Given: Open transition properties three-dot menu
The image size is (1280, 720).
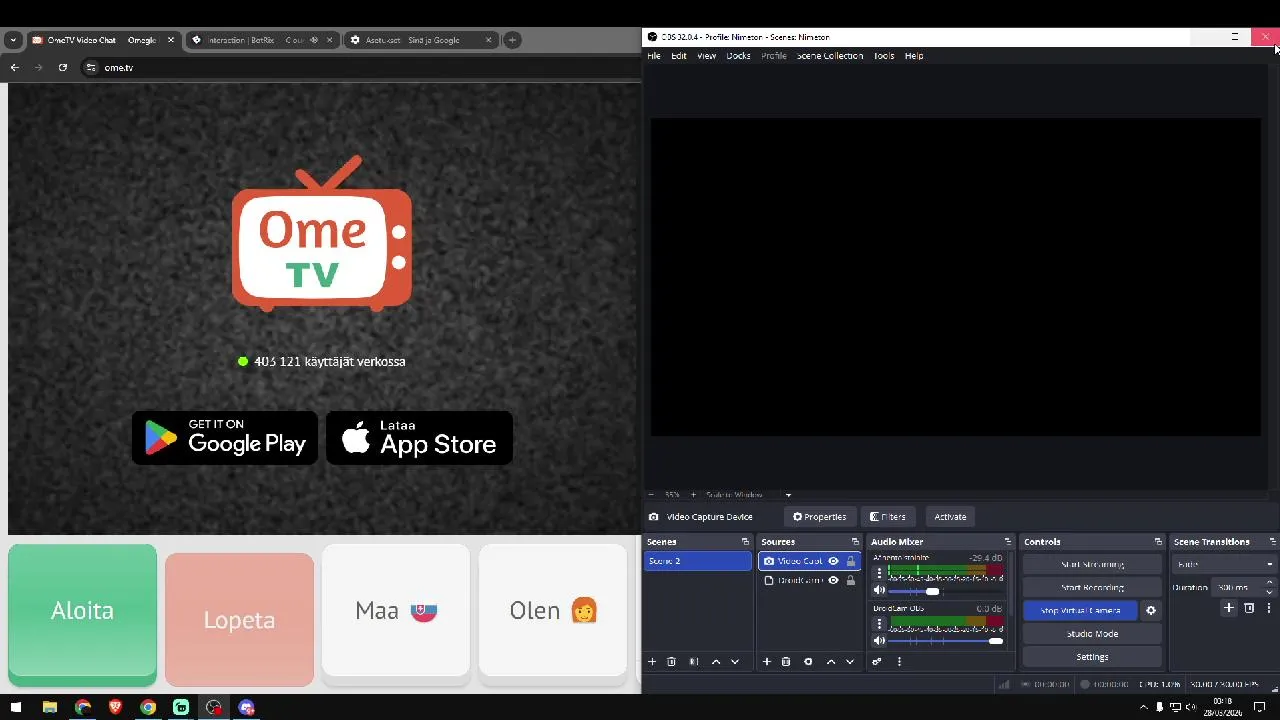Looking at the screenshot, I should pyautogui.click(x=1269, y=608).
